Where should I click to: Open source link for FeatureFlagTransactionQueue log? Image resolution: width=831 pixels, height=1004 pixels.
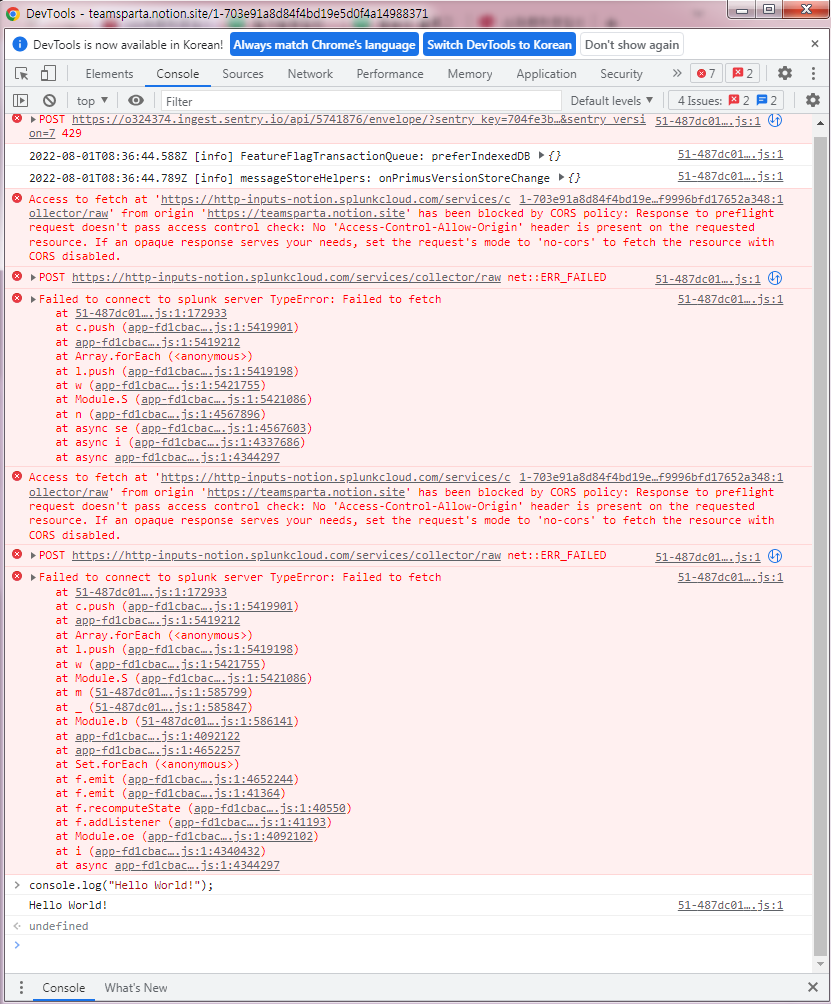tap(730, 154)
